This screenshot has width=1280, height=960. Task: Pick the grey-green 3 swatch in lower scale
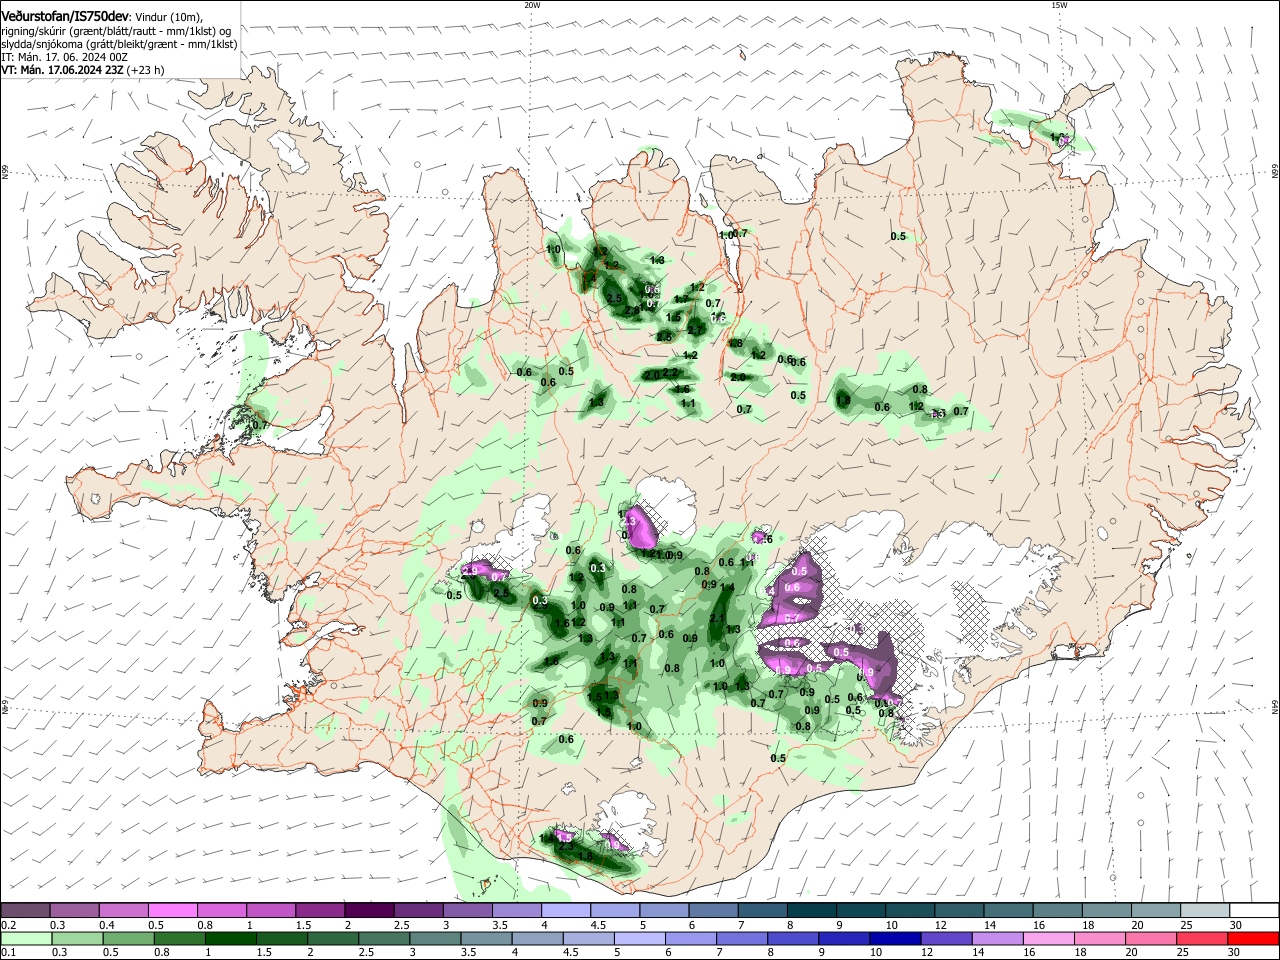[435, 939]
